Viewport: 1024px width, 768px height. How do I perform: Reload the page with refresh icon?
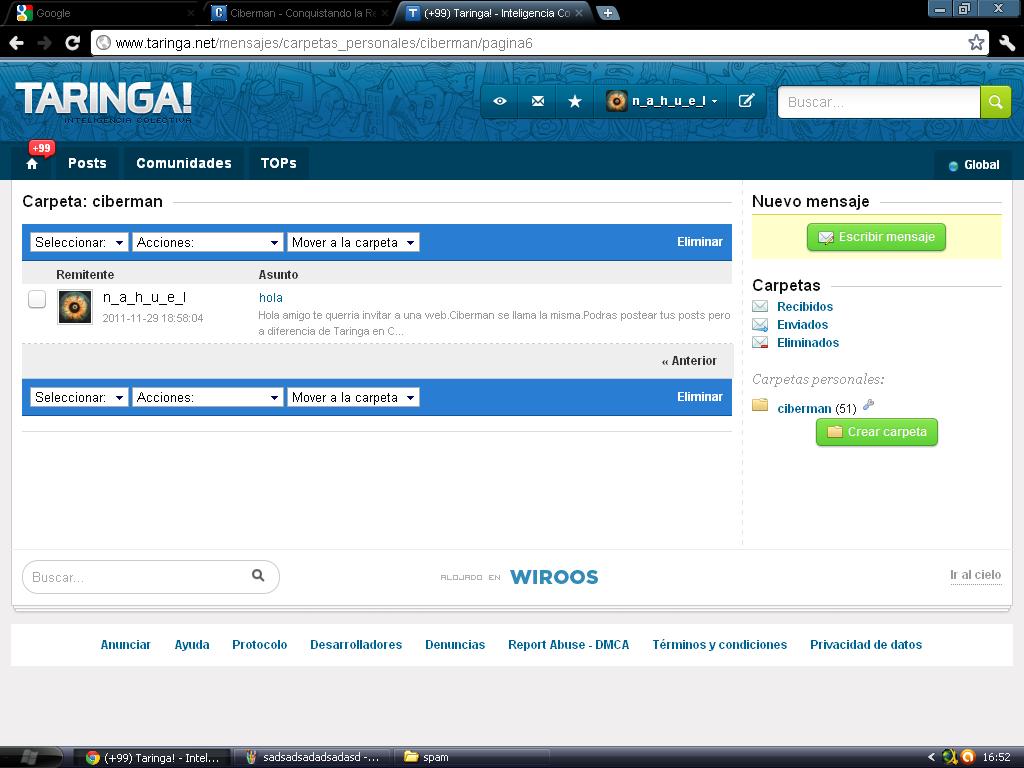pyautogui.click(x=72, y=43)
